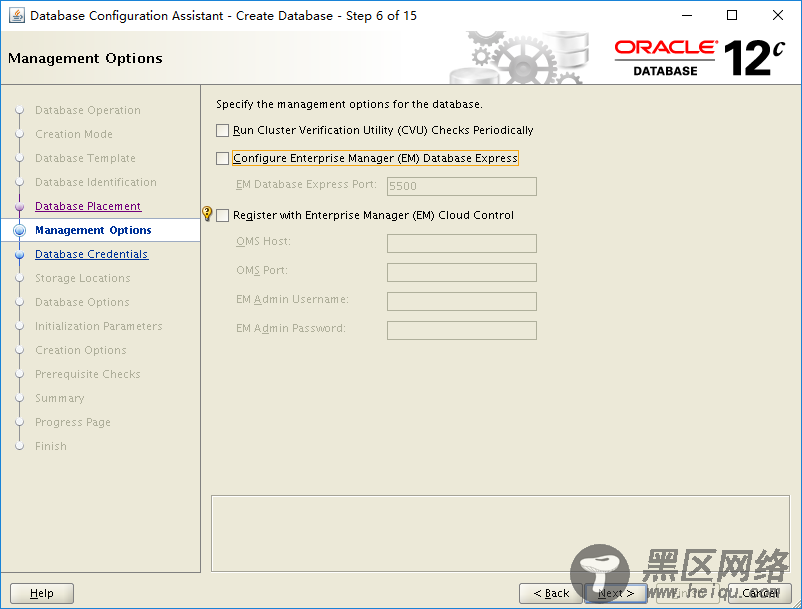Screen dimensions: 802x609
Task: Go to the Database Credentials step
Action: point(92,254)
